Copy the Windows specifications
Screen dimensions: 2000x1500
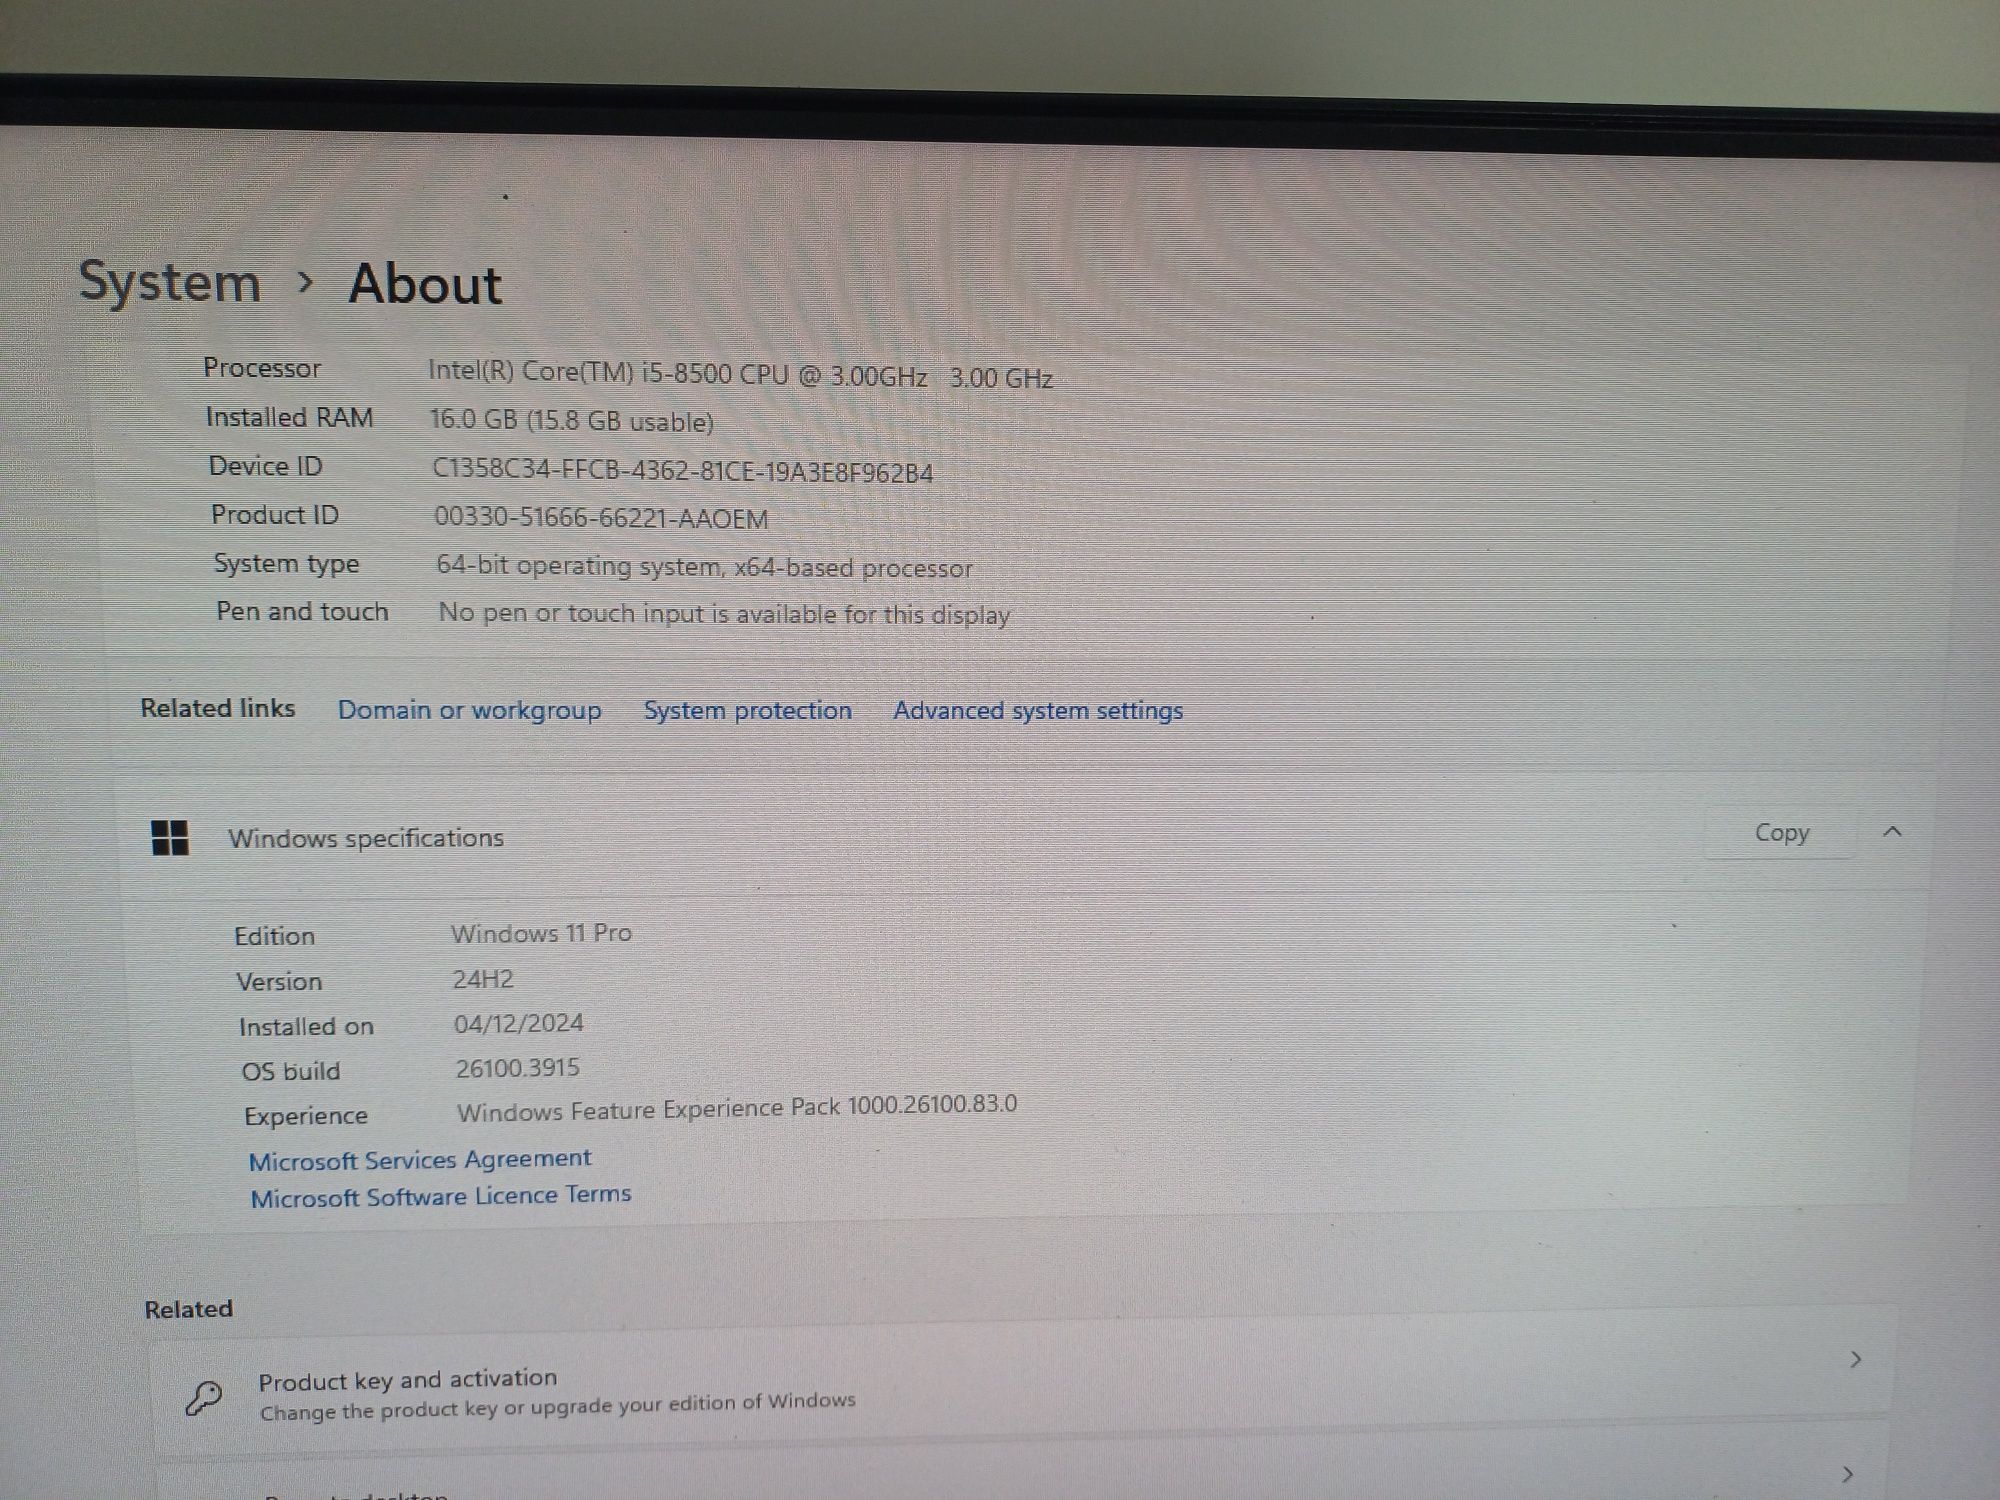(x=1781, y=832)
